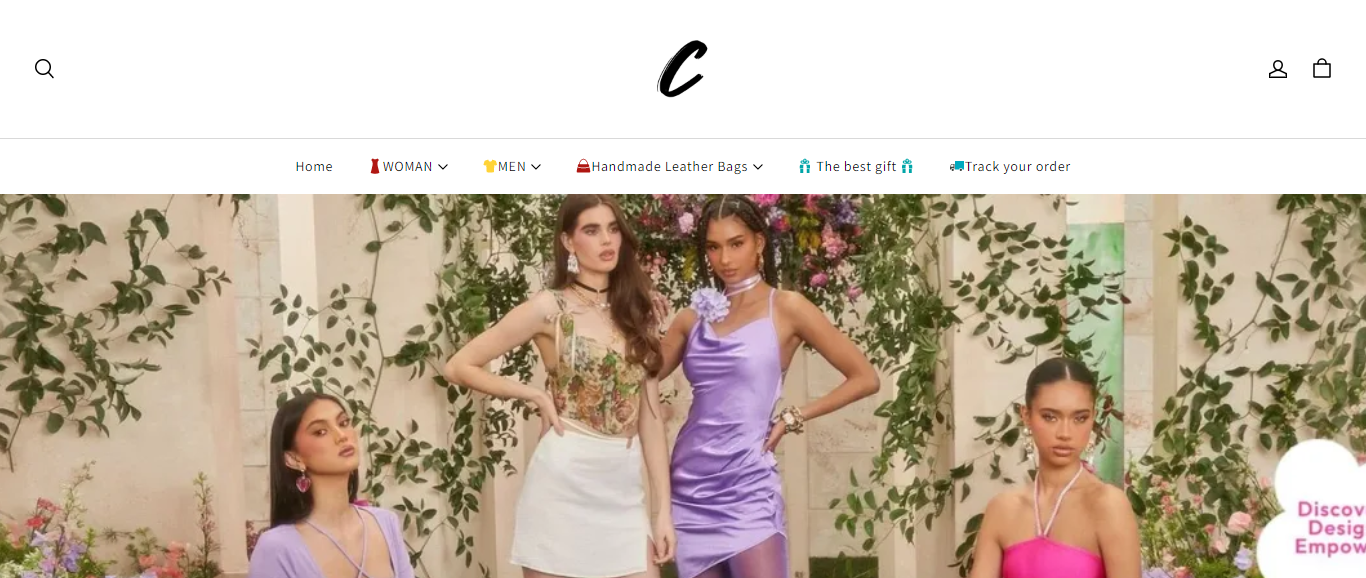Expand Handmade Leather Bags dropdown chevron

coord(758,167)
